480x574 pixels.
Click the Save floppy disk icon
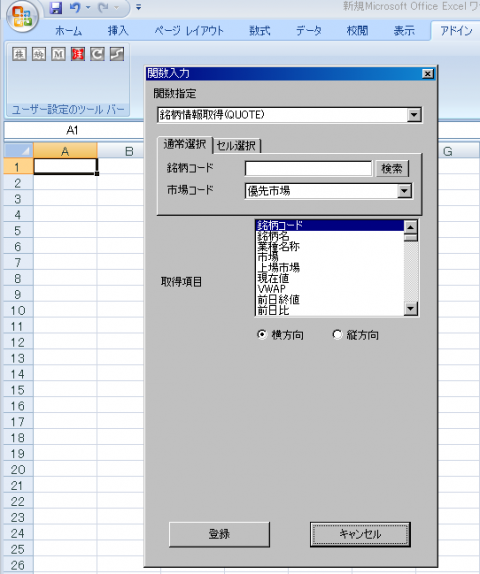click(x=56, y=7)
